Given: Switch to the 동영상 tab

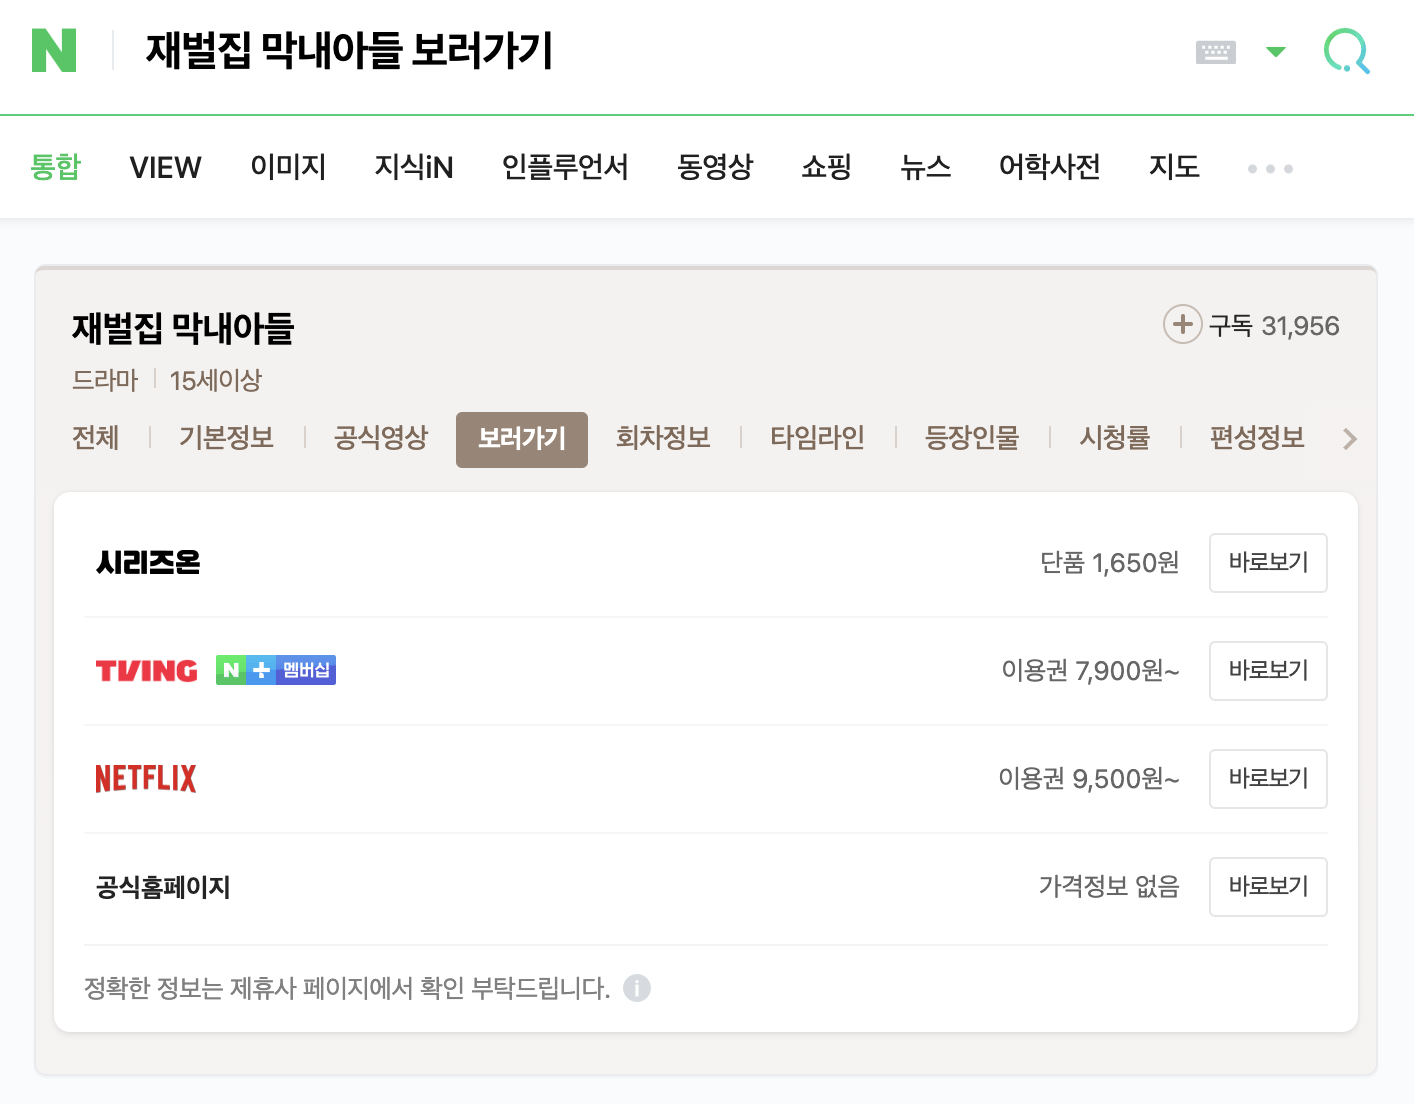Looking at the screenshot, I should [x=715, y=166].
